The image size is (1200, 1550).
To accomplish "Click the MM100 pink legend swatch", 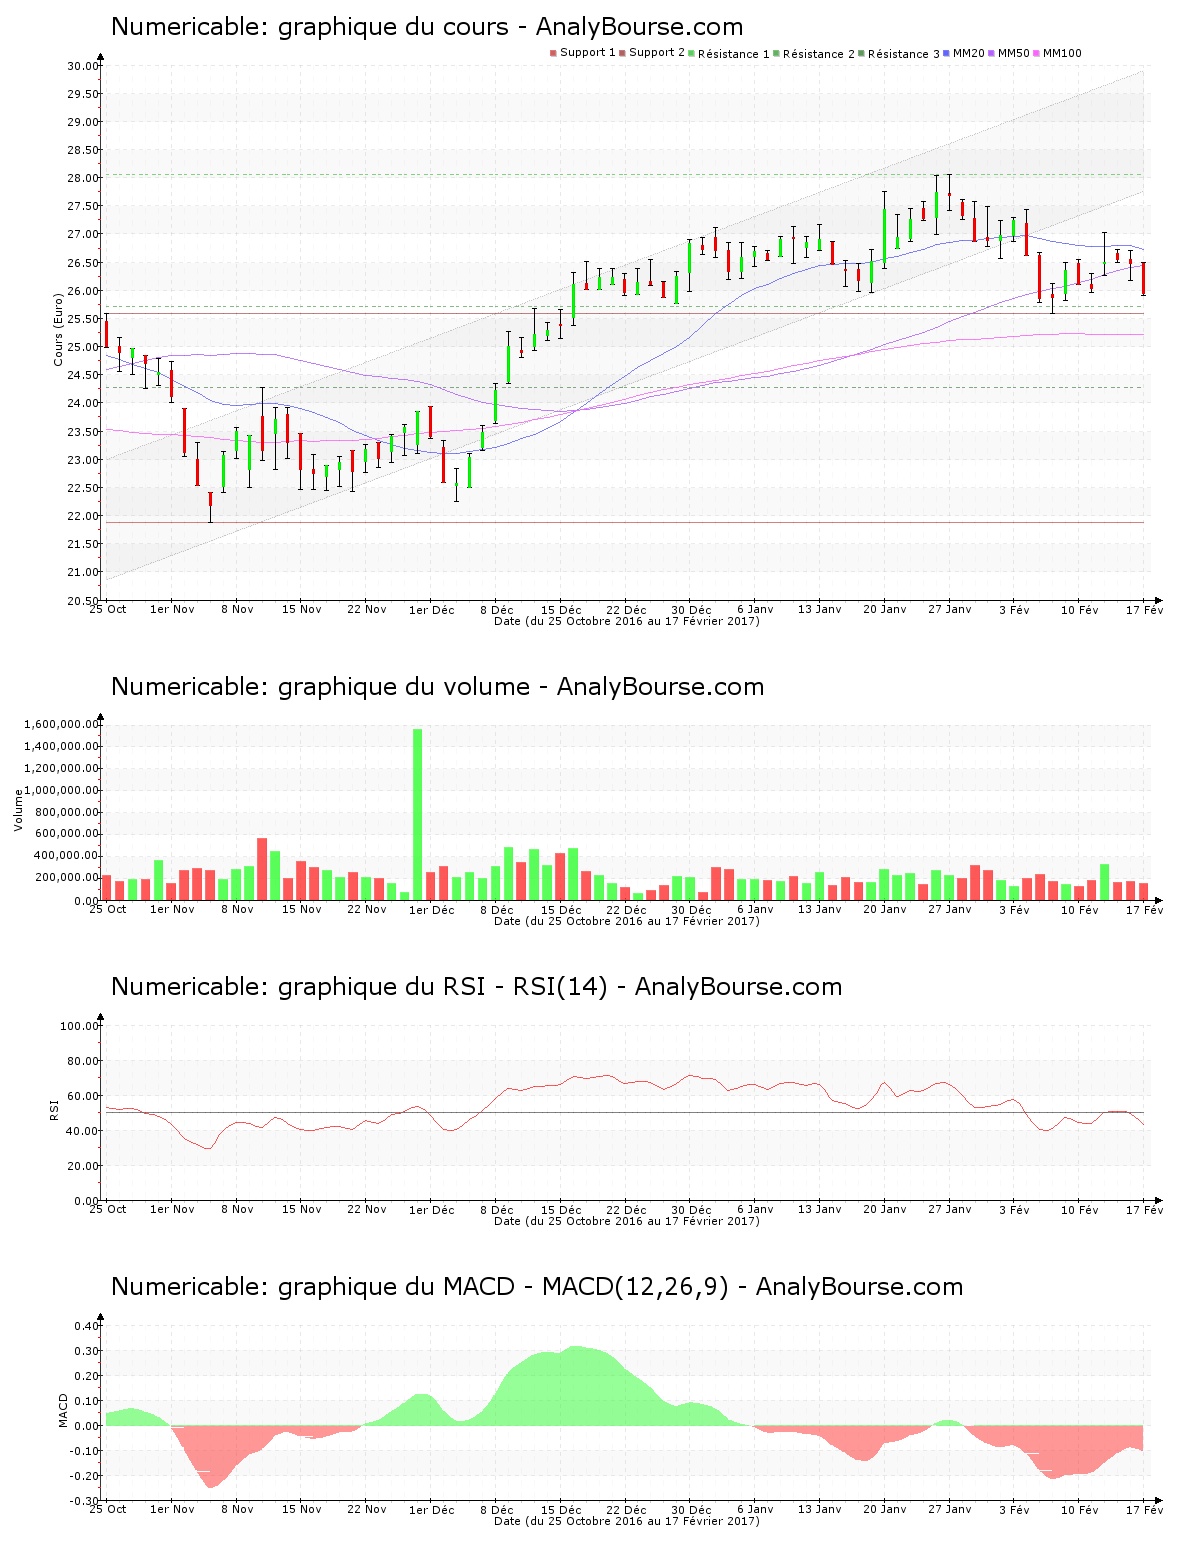I will pyautogui.click(x=1036, y=53).
